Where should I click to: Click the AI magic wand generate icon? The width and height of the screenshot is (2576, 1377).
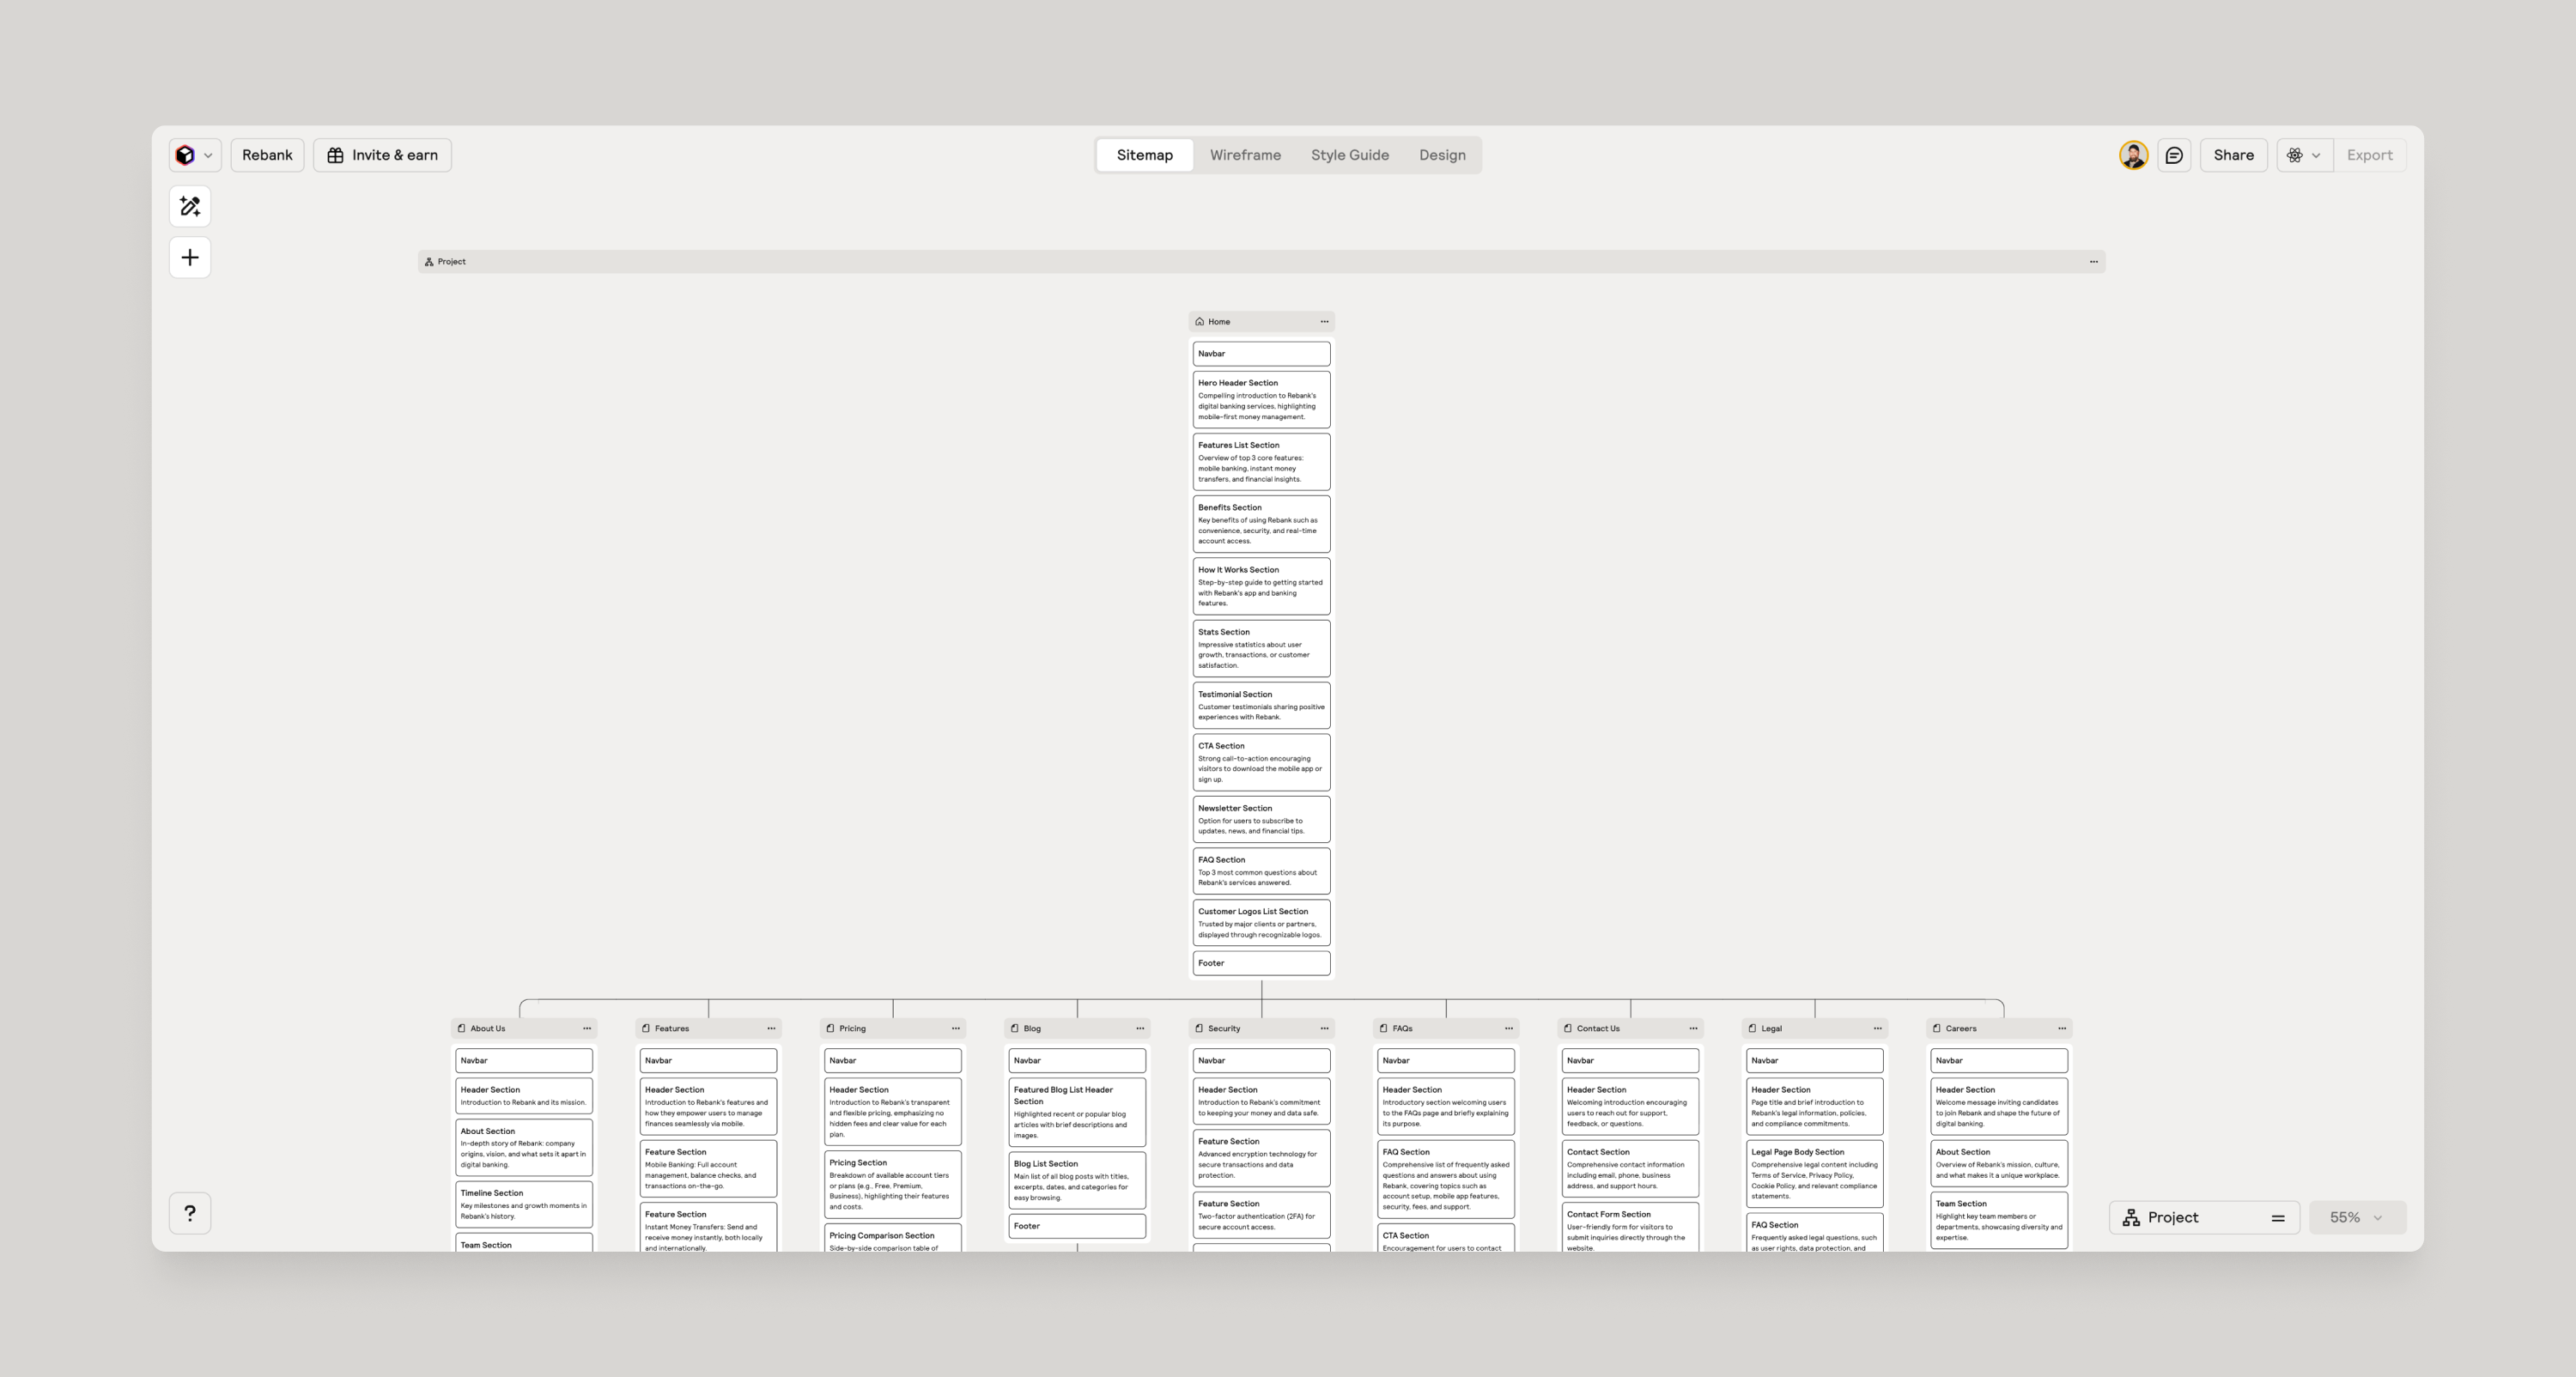pos(190,206)
